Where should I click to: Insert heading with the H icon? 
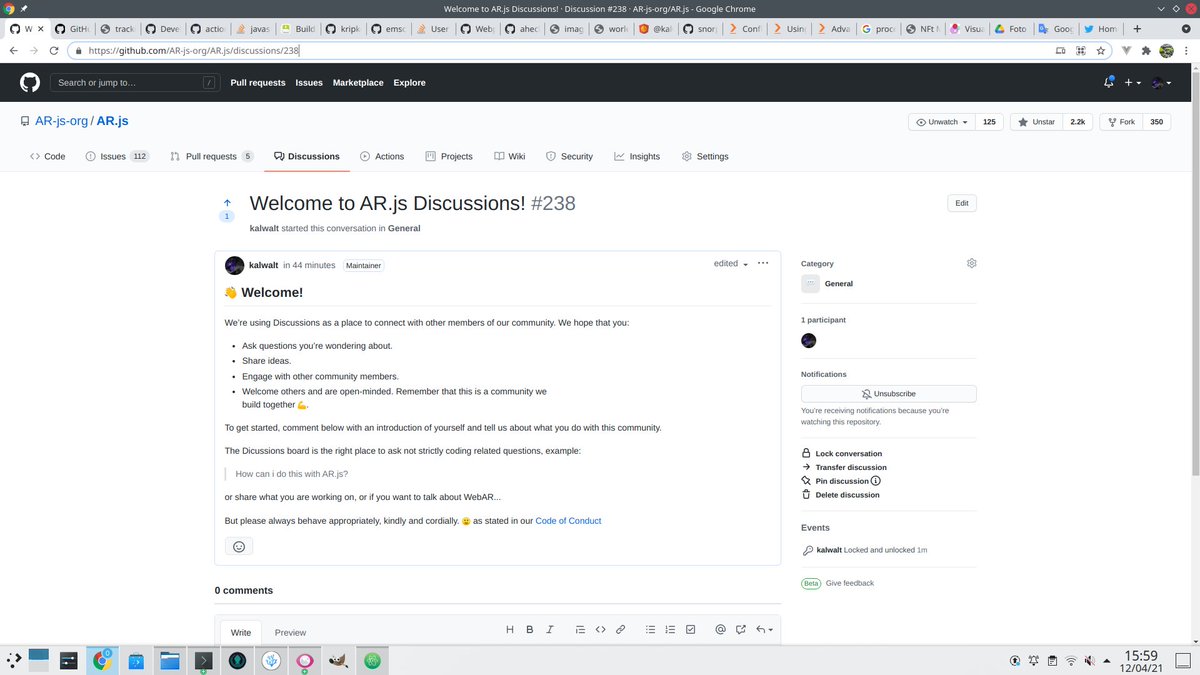tap(510, 630)
